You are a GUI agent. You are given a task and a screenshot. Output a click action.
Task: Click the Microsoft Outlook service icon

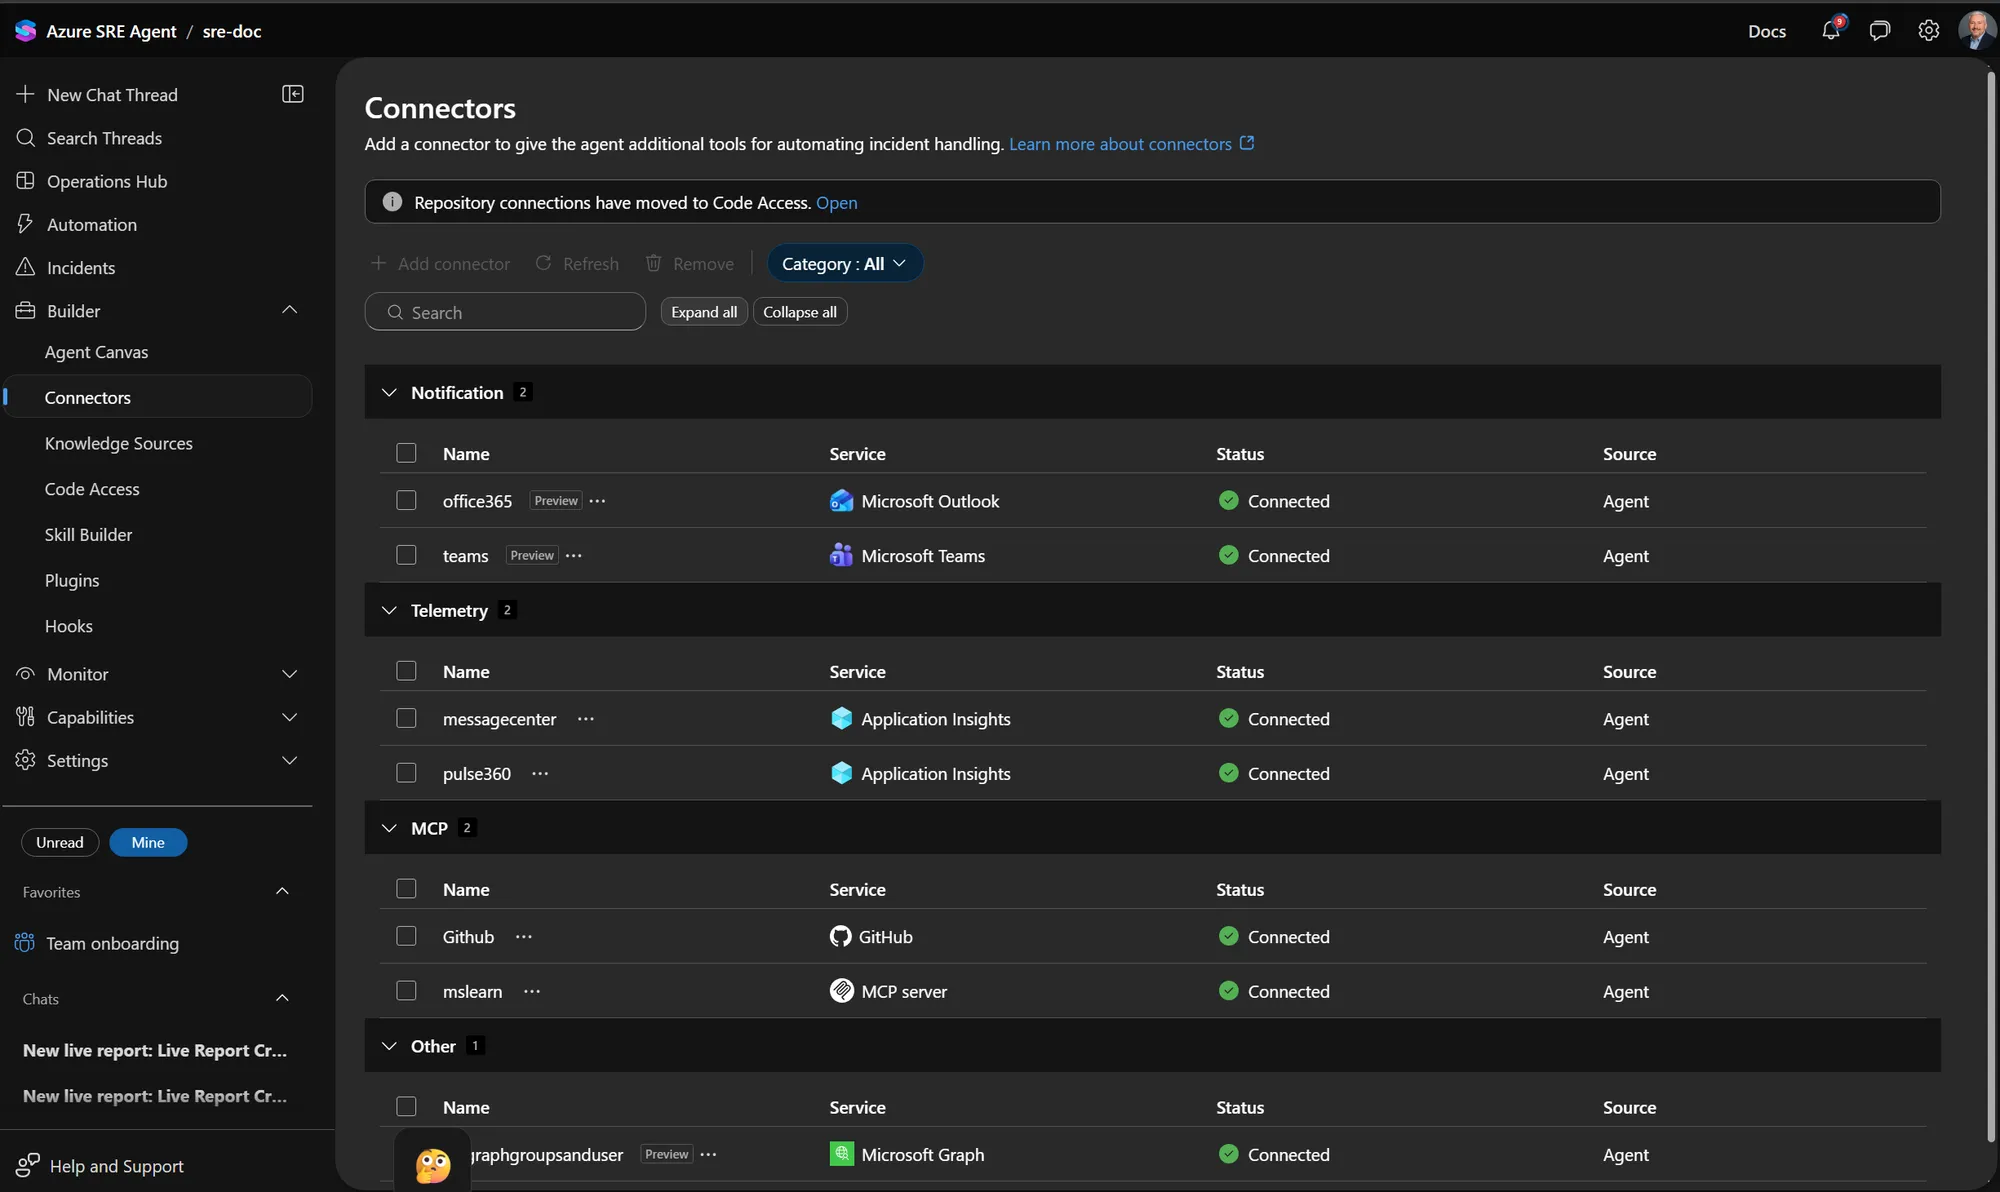[x=841, y=501]
